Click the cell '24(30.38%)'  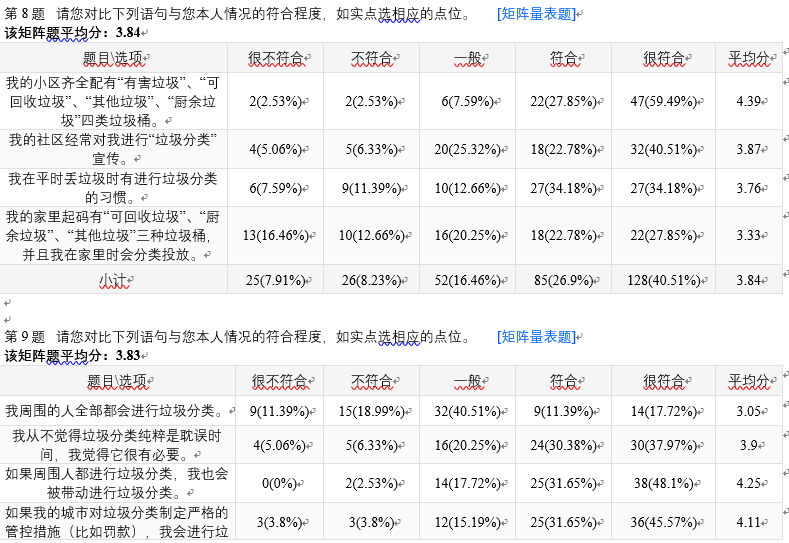563,445
